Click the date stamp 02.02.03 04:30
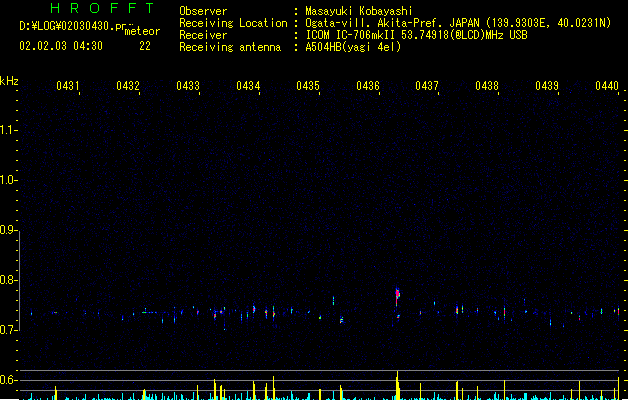The width and height of the screenshot is (629, 400). coord(61,46)
